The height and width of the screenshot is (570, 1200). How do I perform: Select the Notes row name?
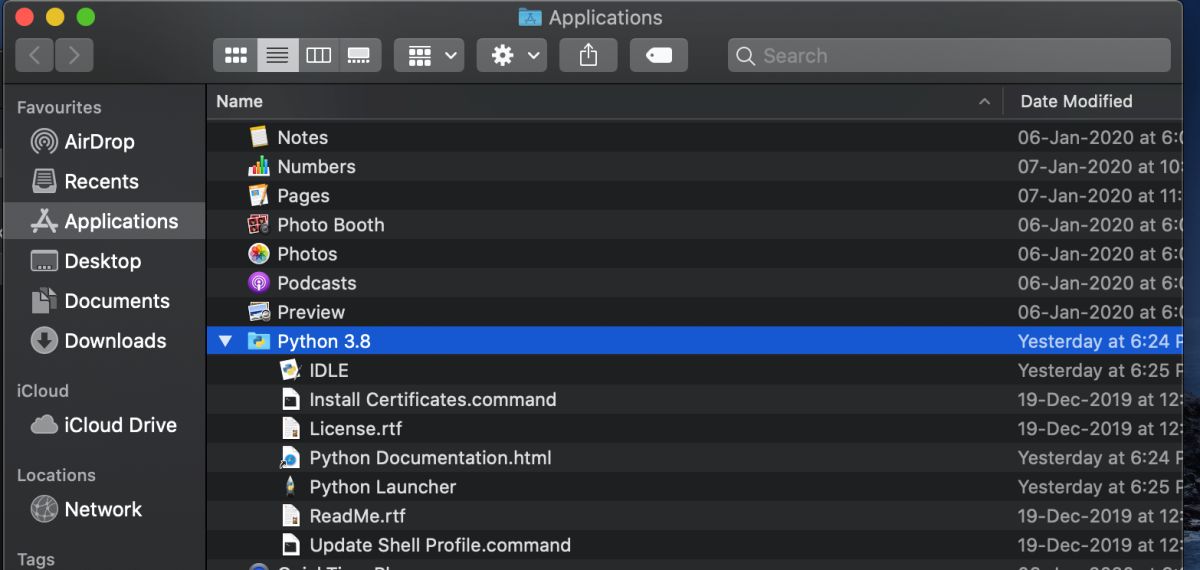tap(303, 137)
